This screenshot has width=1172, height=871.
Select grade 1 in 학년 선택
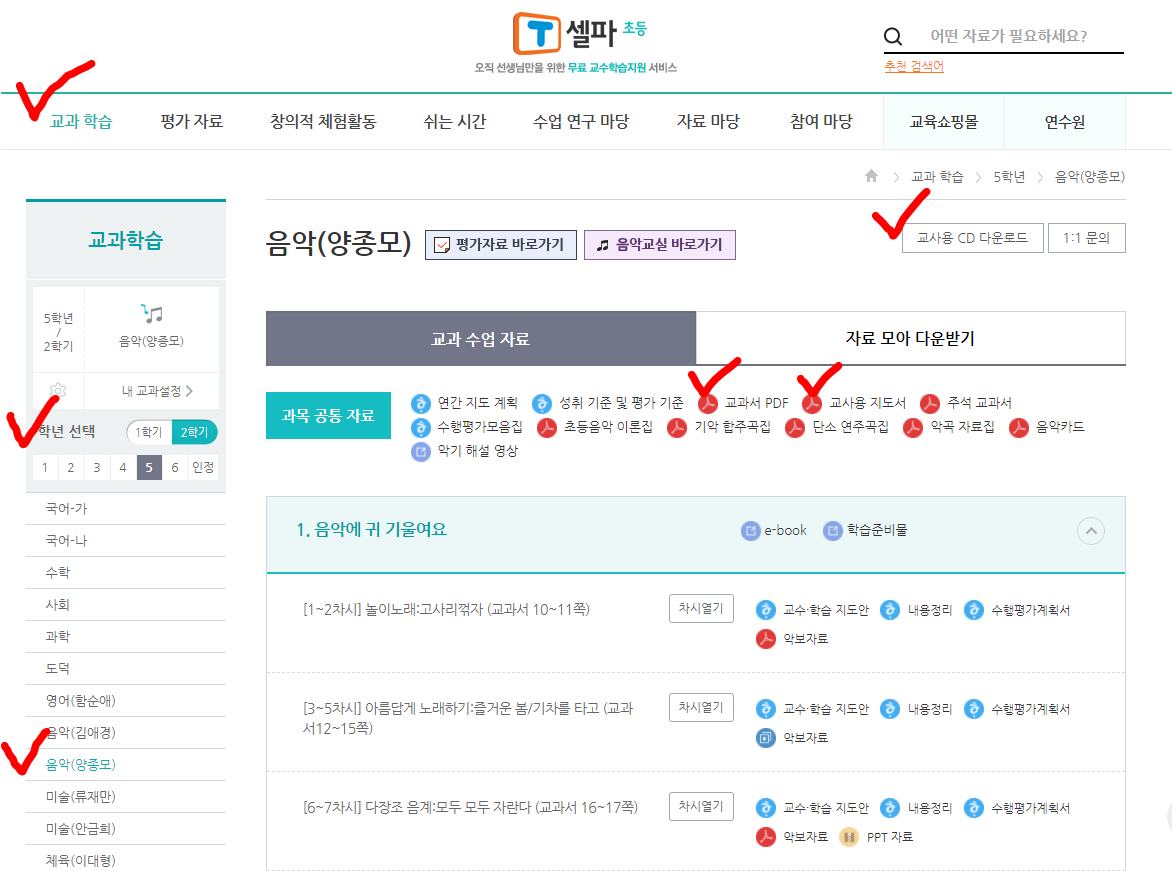[x=45, y=467]
